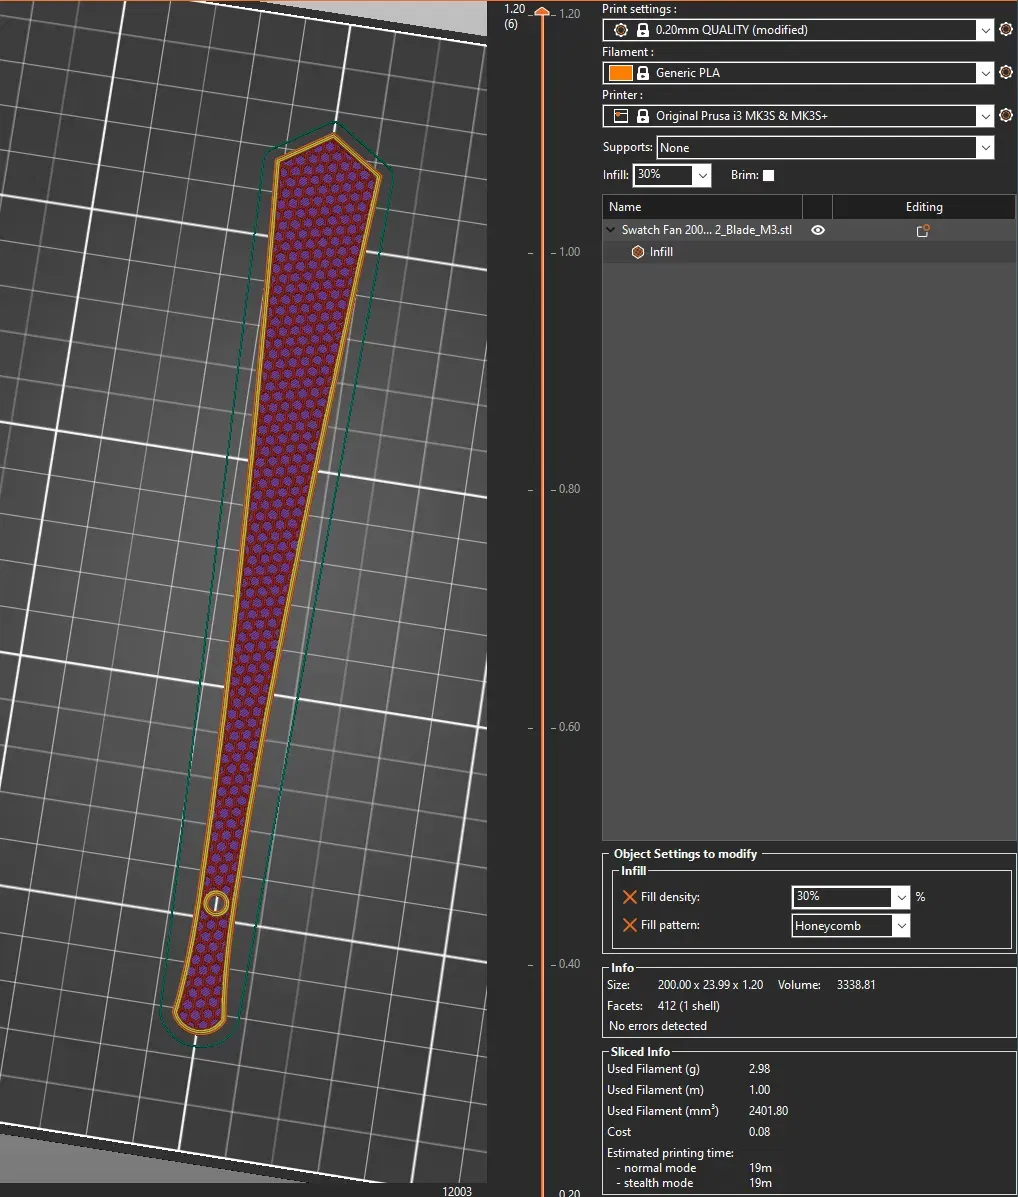This screenshot has height=1197, width=1018.
Task: Click the top Infill 30% input field
Action: pos(663,175)
